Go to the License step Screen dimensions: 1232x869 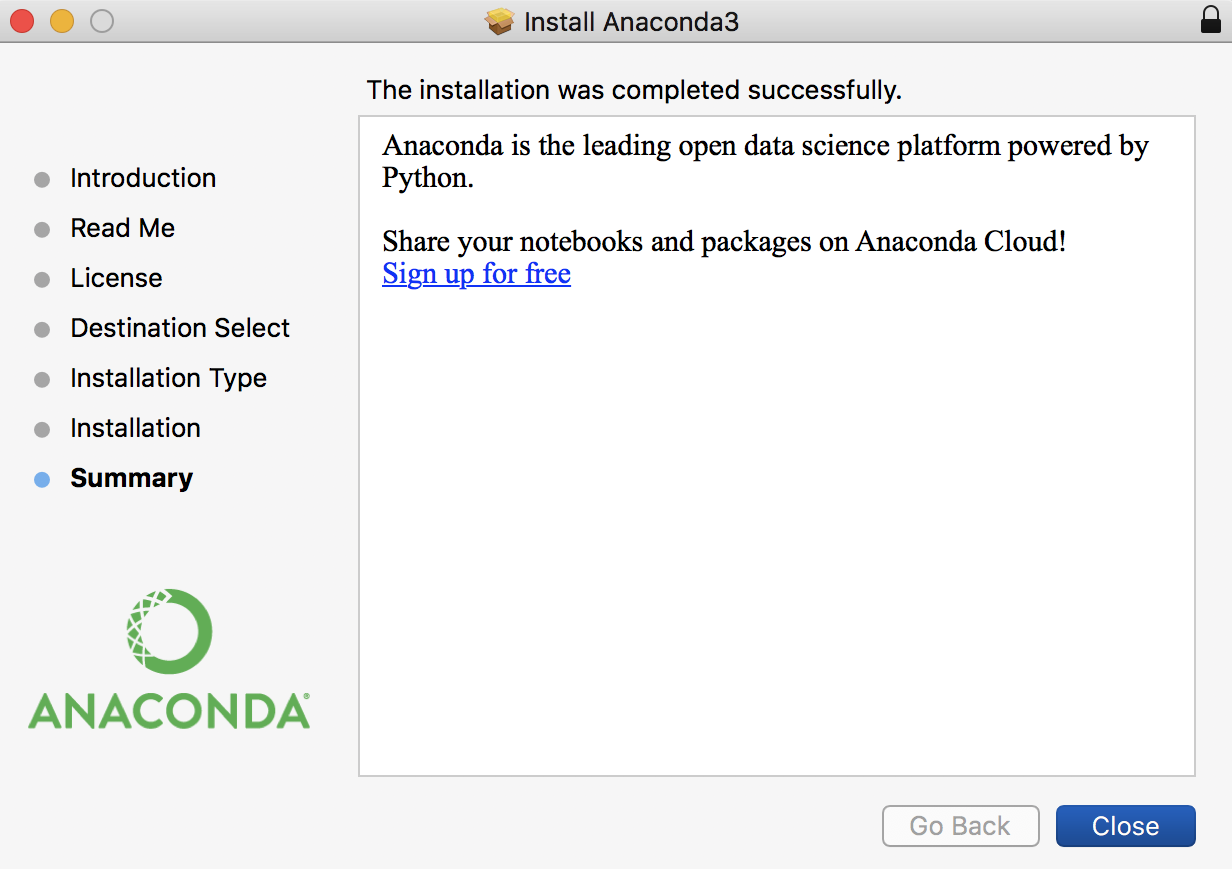[x=116, y=278]
